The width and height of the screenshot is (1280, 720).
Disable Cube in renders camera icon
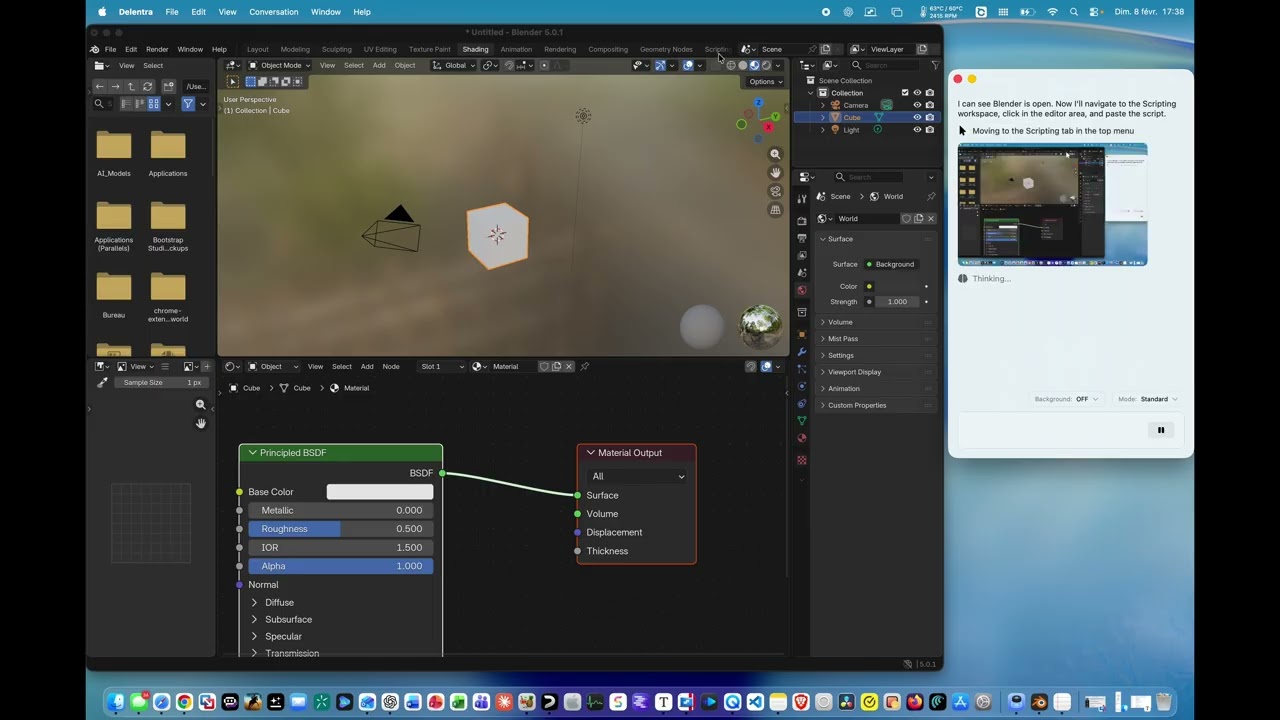929,117
